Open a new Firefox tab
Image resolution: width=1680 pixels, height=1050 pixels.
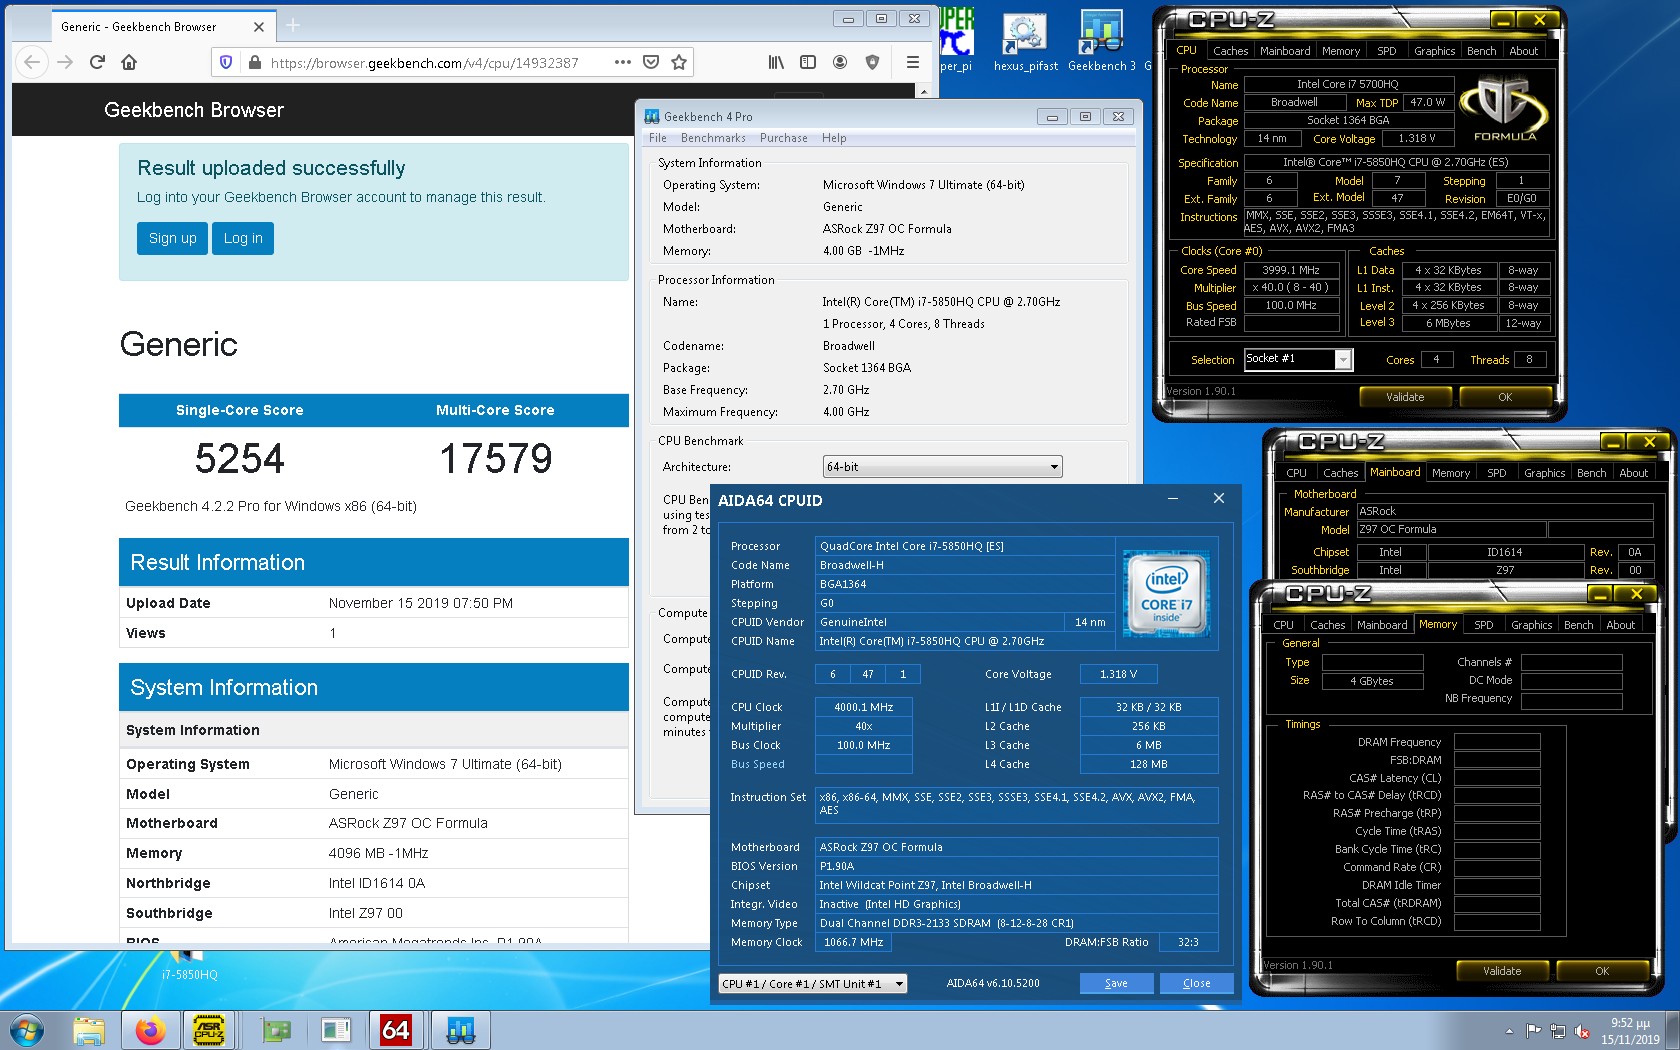[x=293, y=25]
